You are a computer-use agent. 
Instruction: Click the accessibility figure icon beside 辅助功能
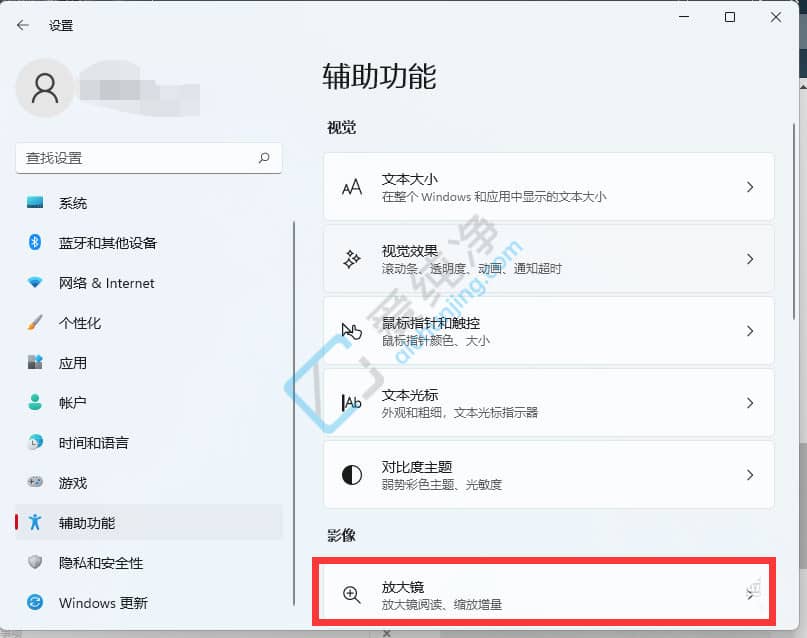(35, 522)
